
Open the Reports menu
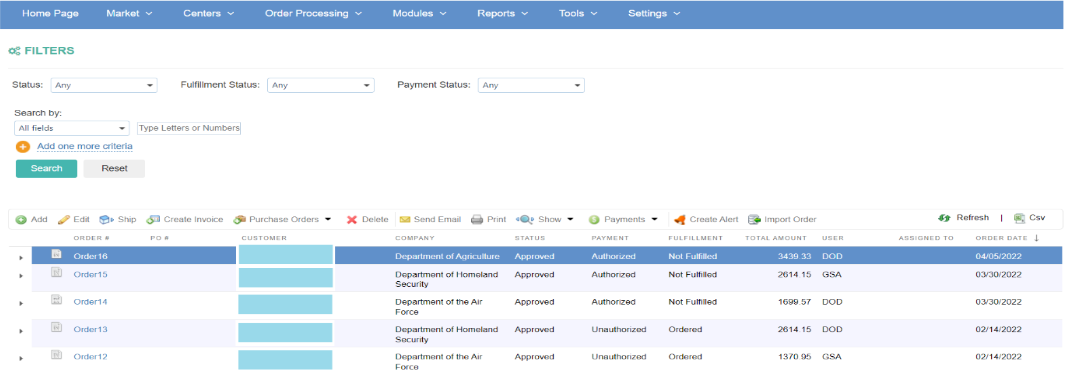(x=503, y=14)
